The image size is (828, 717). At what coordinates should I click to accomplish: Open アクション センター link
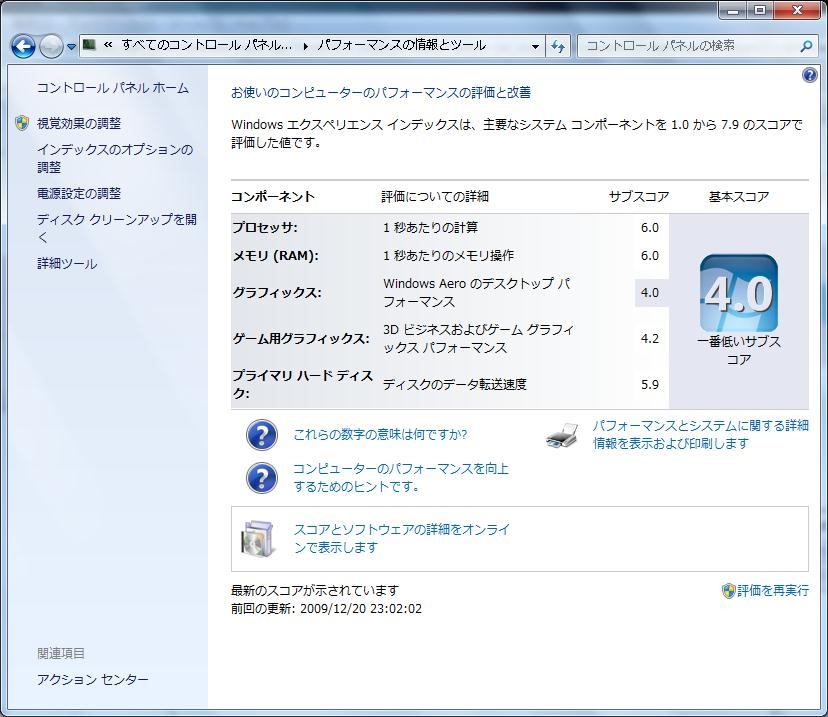[x=93, y=680]
